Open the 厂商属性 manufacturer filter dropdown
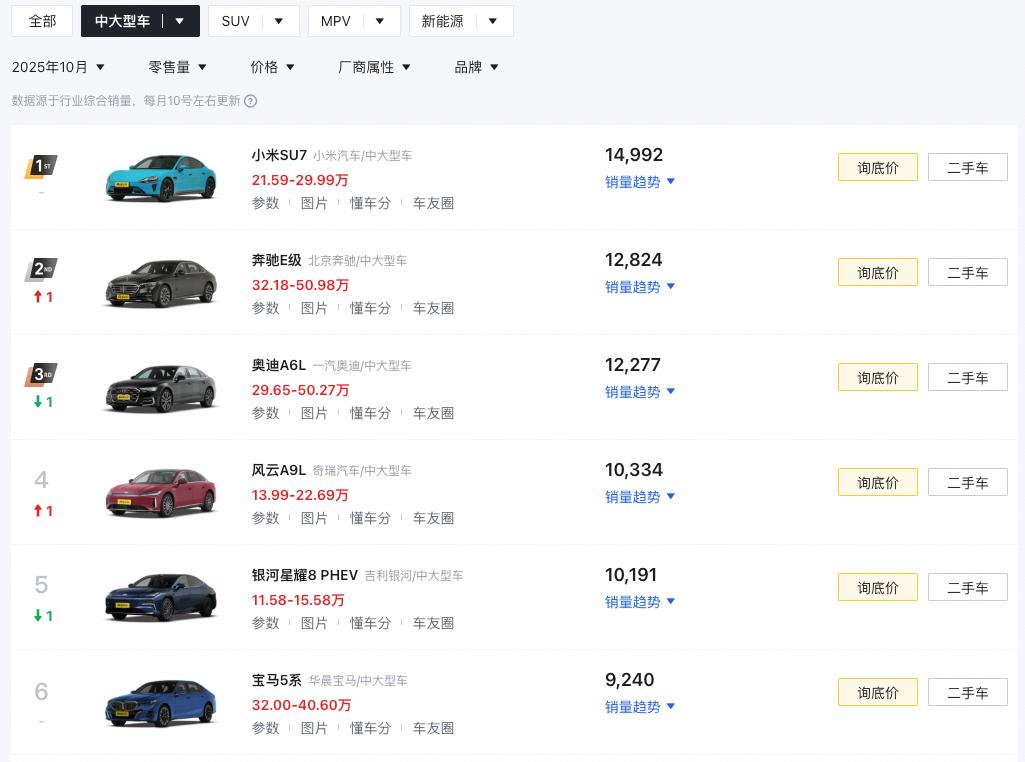1025x762 pixels. click(375, 67)
